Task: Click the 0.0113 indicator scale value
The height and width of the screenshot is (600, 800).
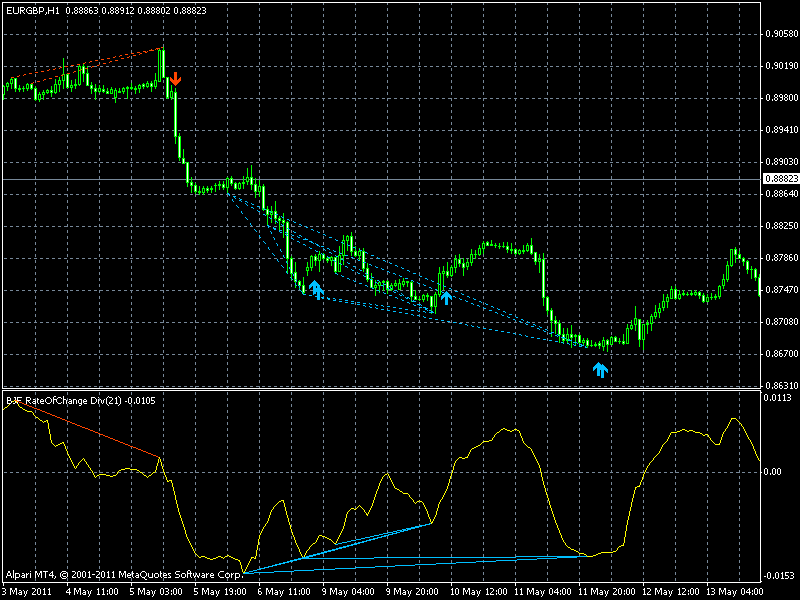Action: (x=778, y=398)
